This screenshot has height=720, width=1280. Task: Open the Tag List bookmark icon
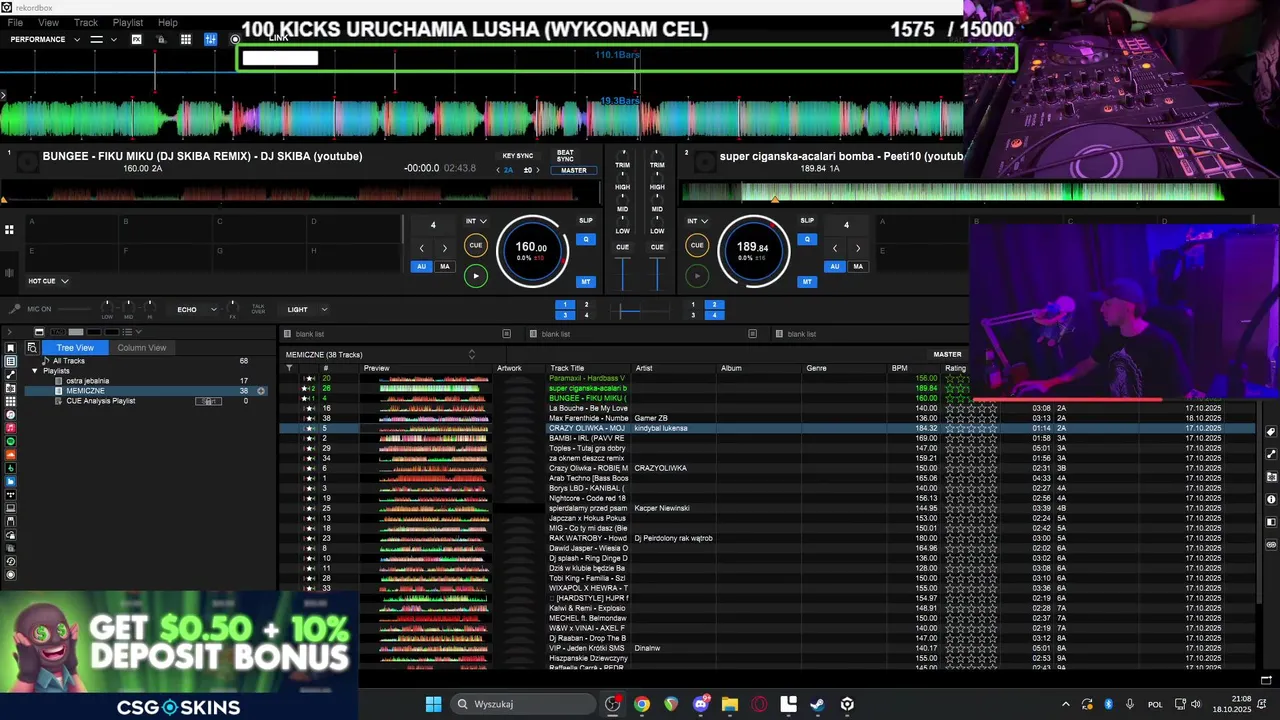tap(11, 348)
